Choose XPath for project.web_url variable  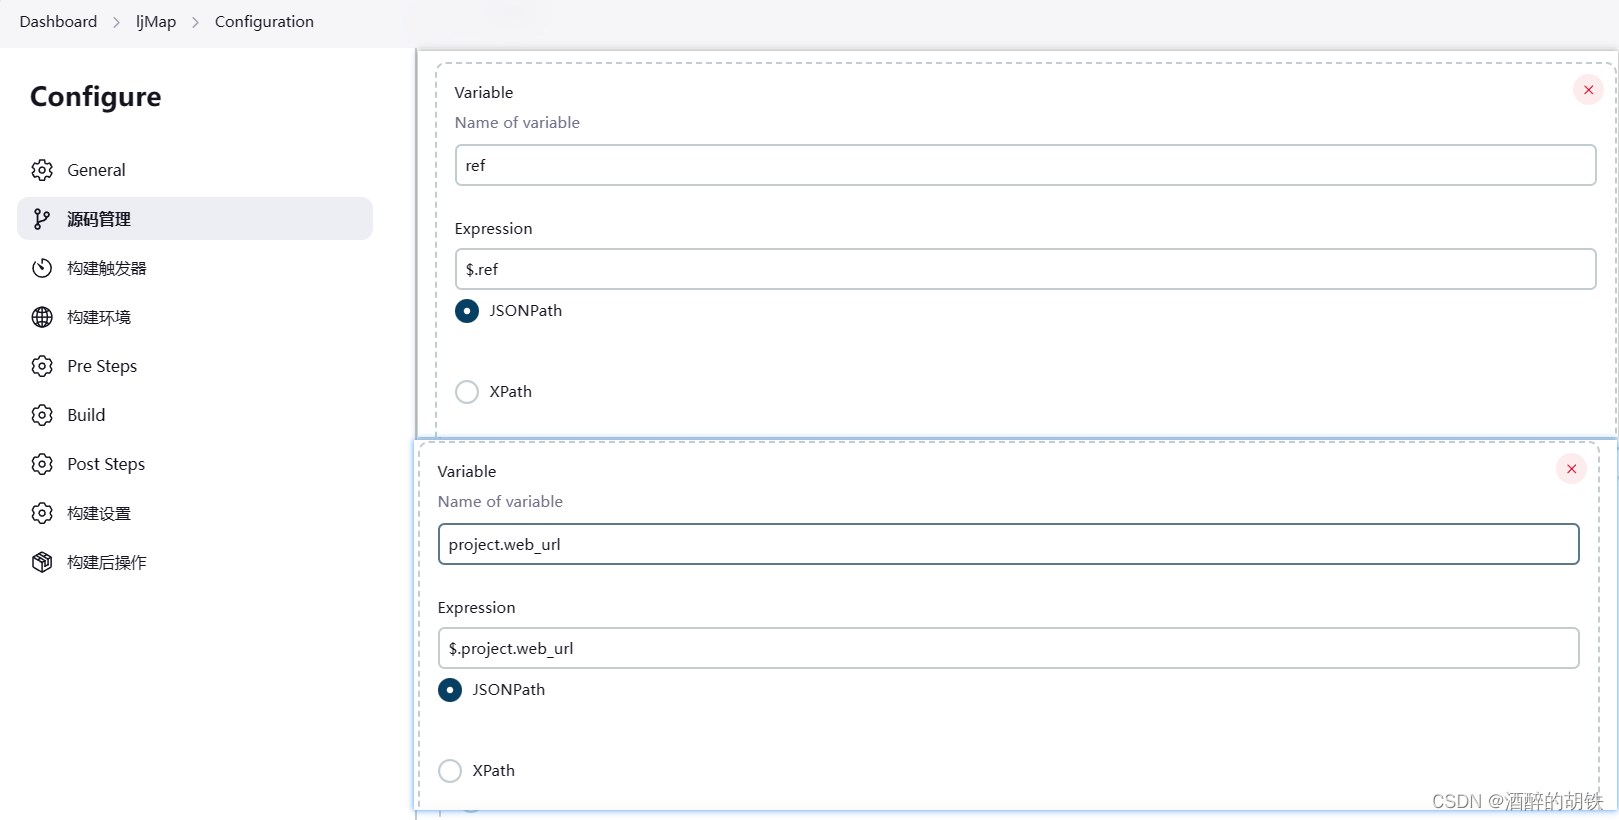450,771
